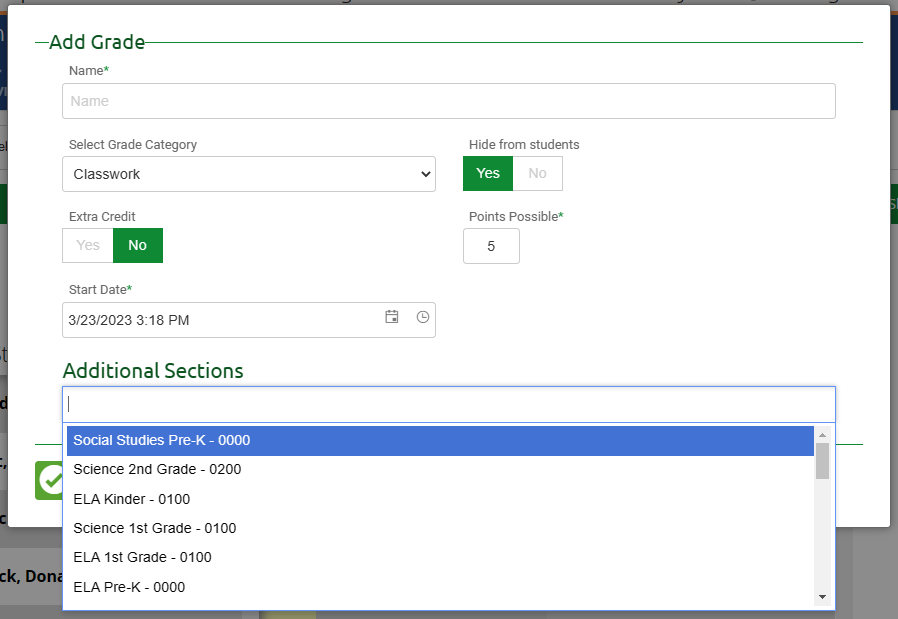The width and height of the screenshot is (898, 619).
Task: Open the calendar date picker
Action: coord(392,317)
